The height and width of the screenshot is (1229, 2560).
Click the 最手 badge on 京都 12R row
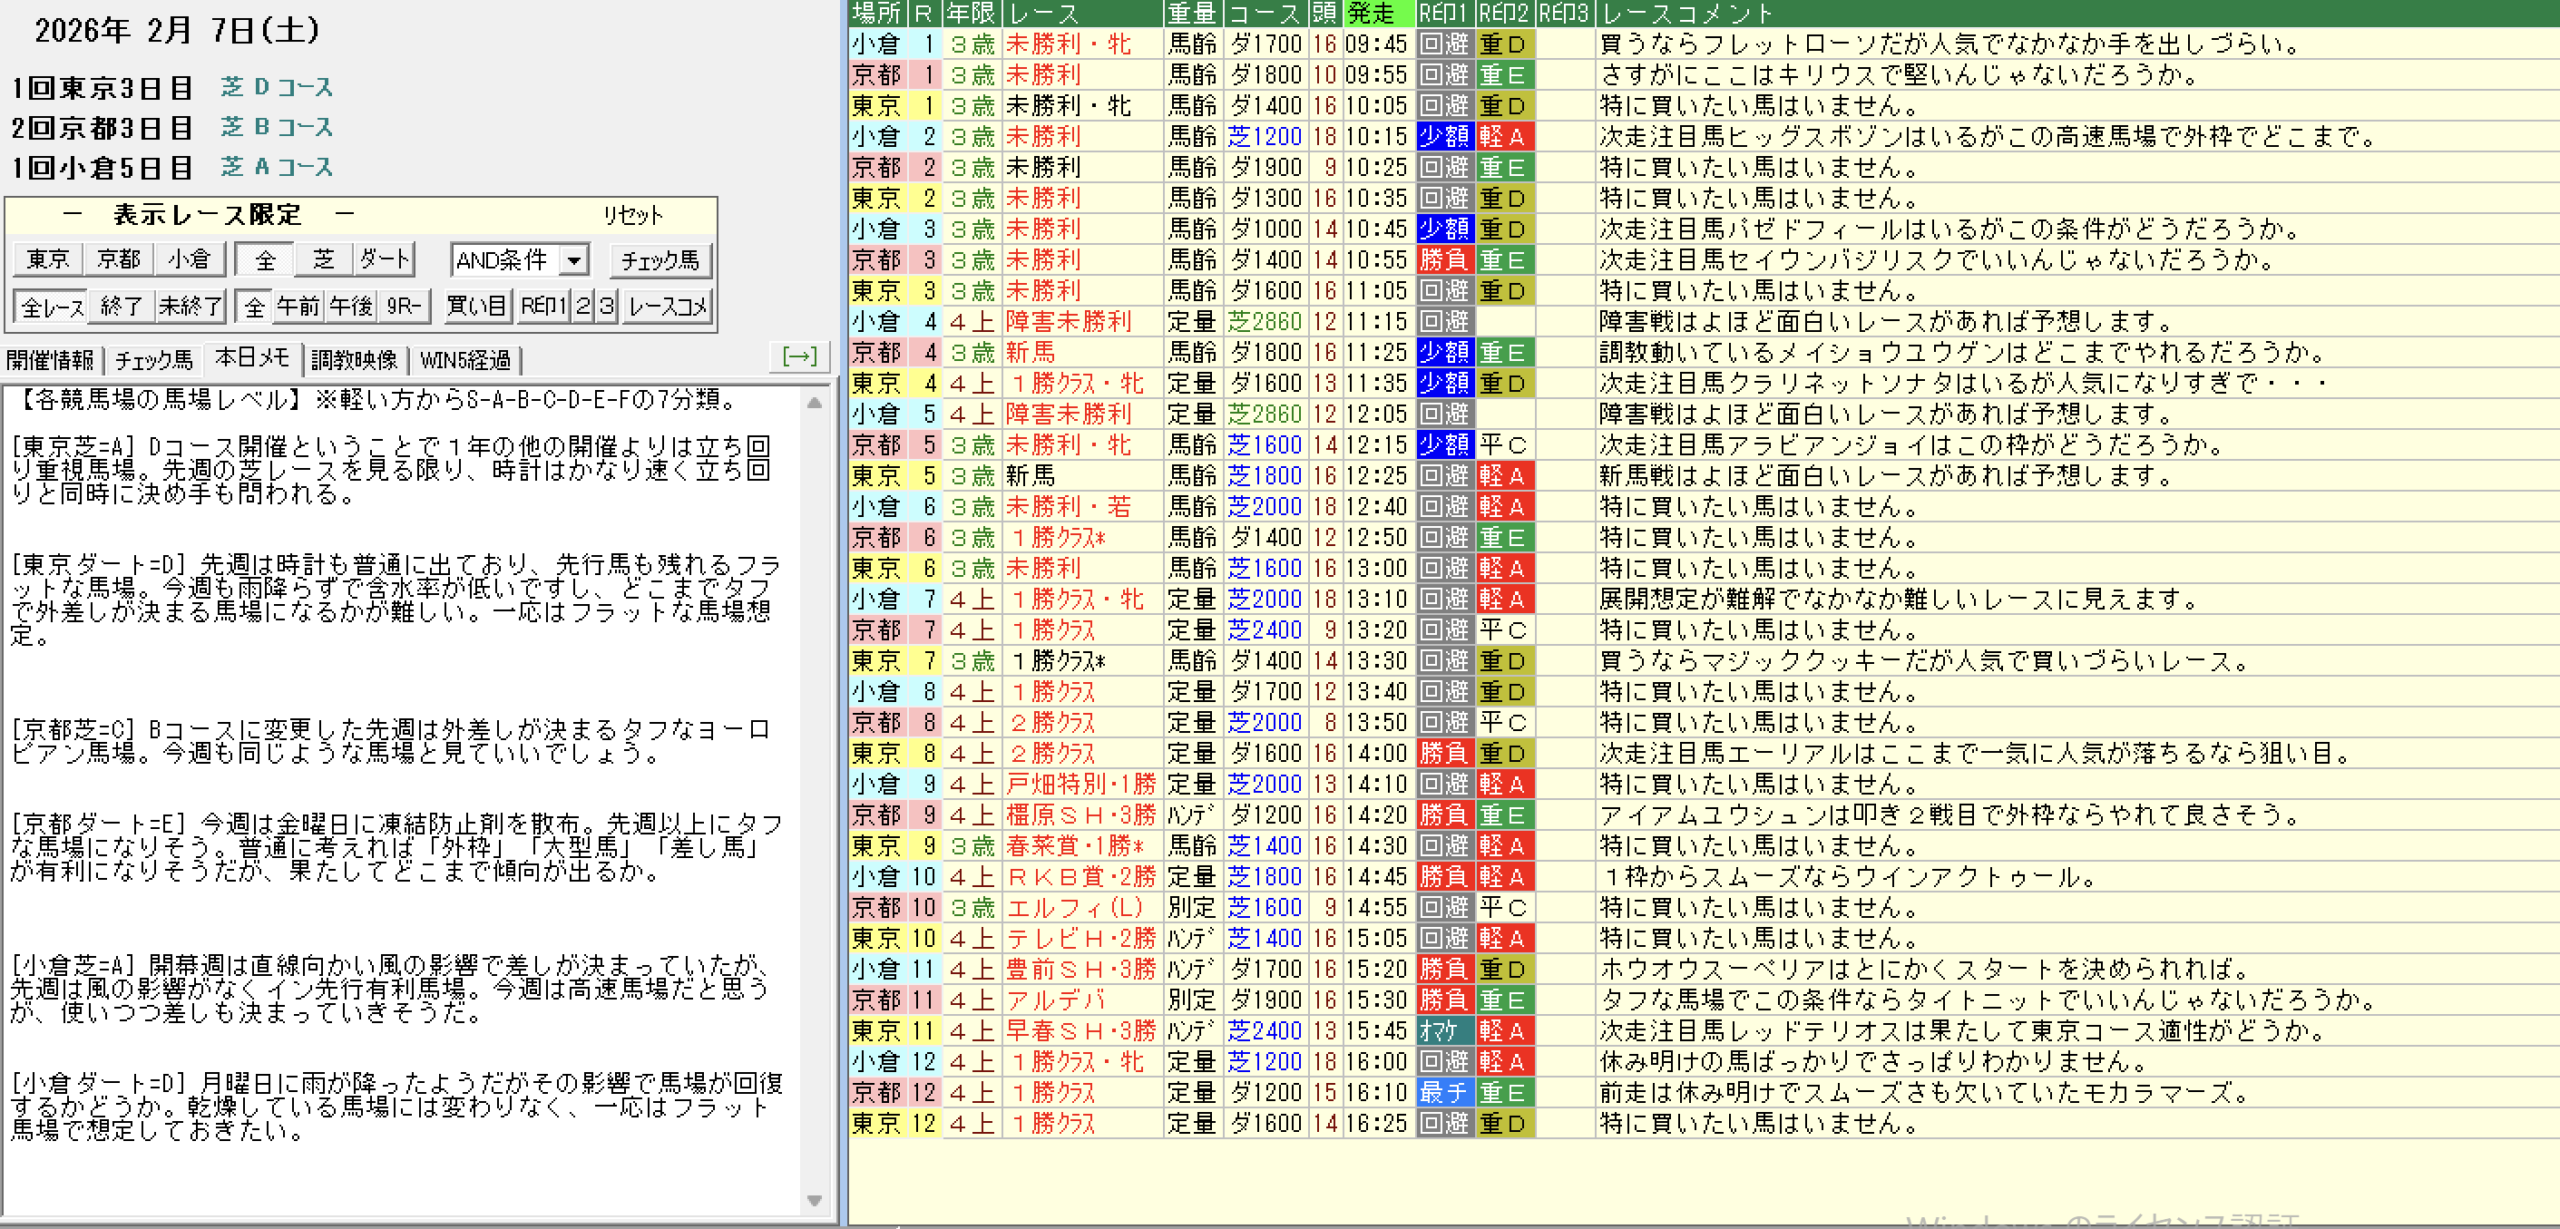[1443, 1093]
